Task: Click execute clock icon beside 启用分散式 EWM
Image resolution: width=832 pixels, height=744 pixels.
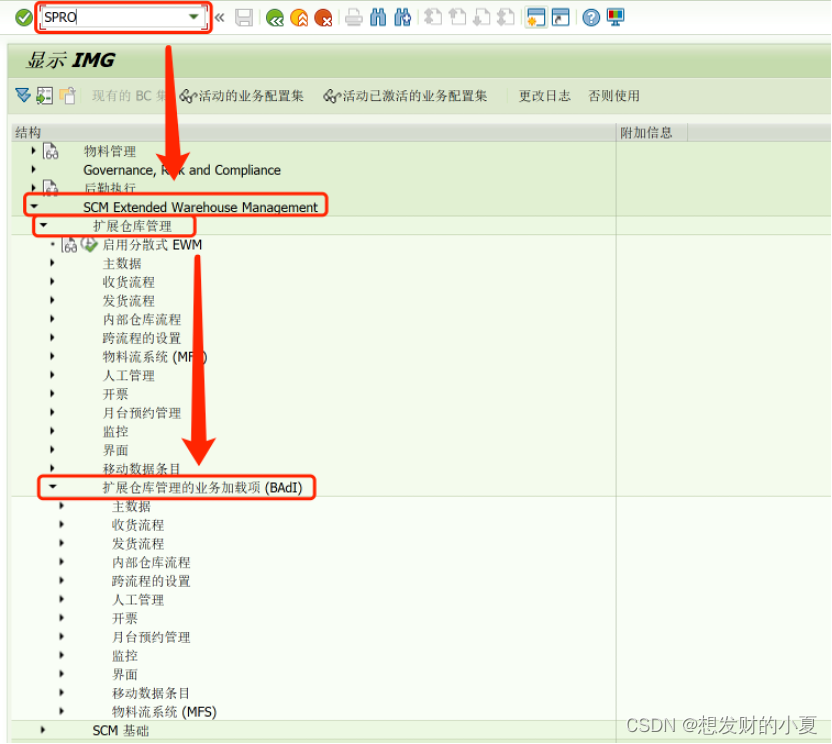Action: coord(89,245)
